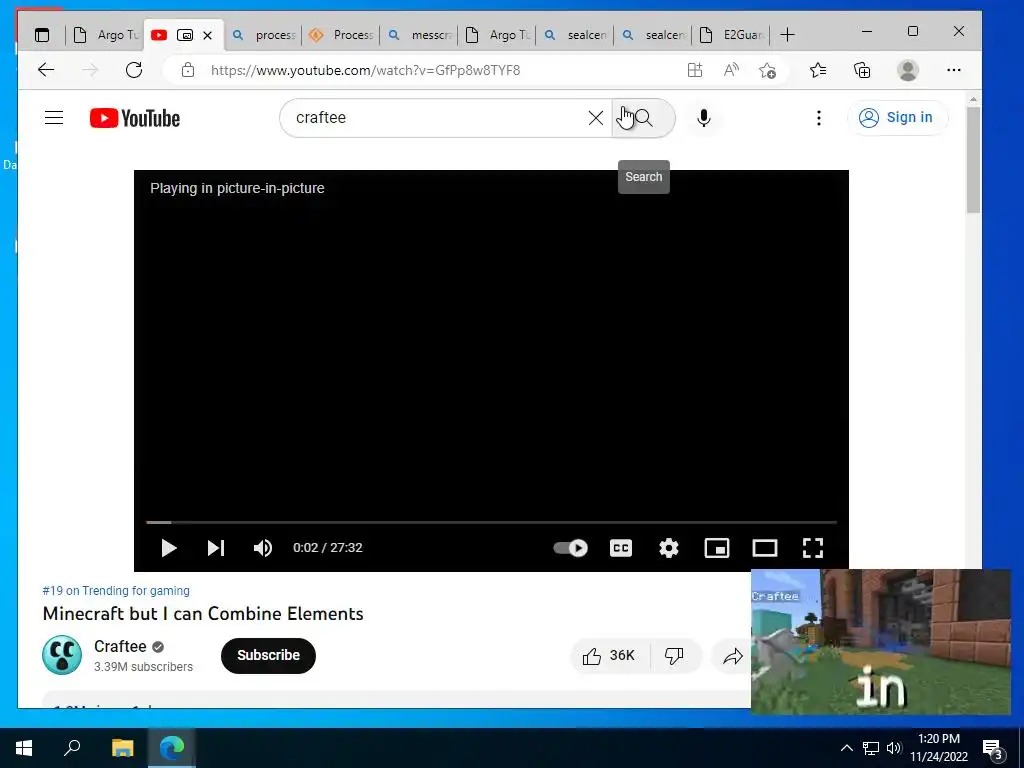Click the URL address bar
This screenshot has width=1024, height=768.
366,70
